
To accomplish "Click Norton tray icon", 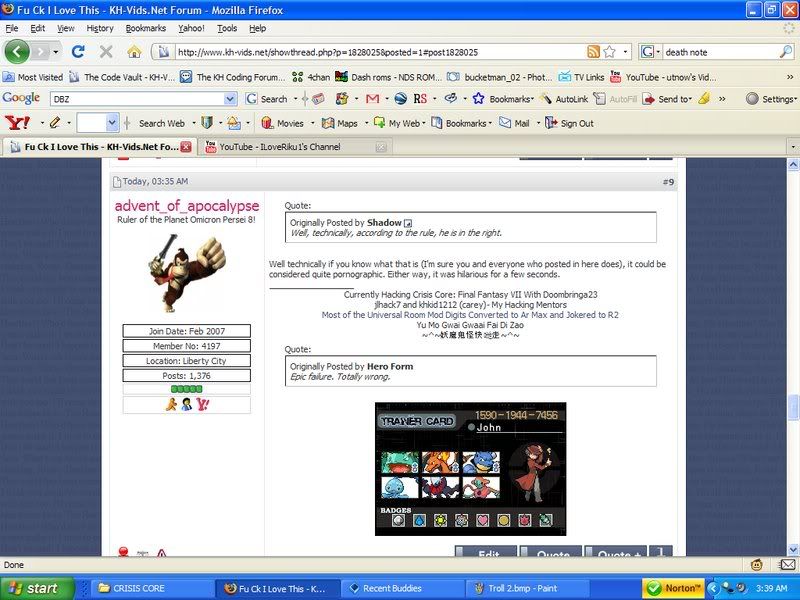I will point(673,588).
